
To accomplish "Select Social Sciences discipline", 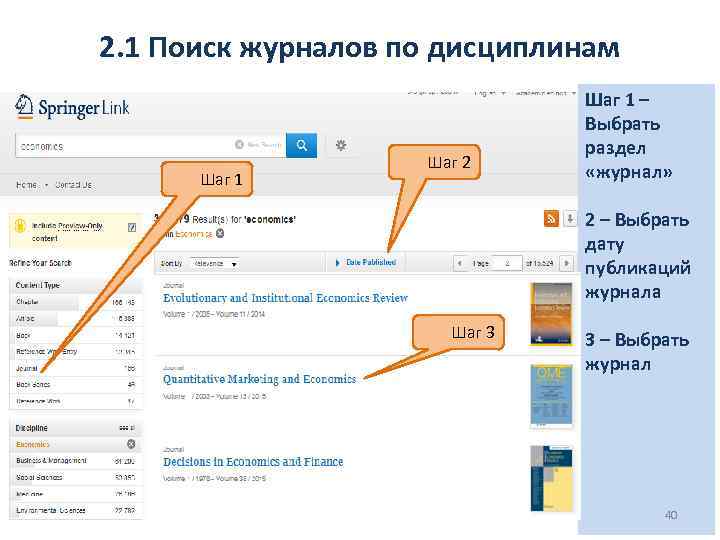I will (x=75, y=478).
